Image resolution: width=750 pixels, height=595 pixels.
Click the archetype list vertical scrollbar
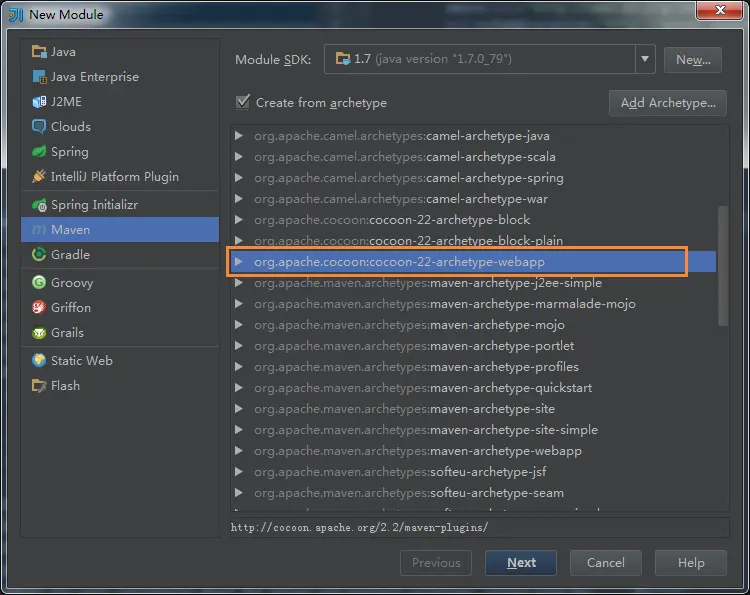723,266
